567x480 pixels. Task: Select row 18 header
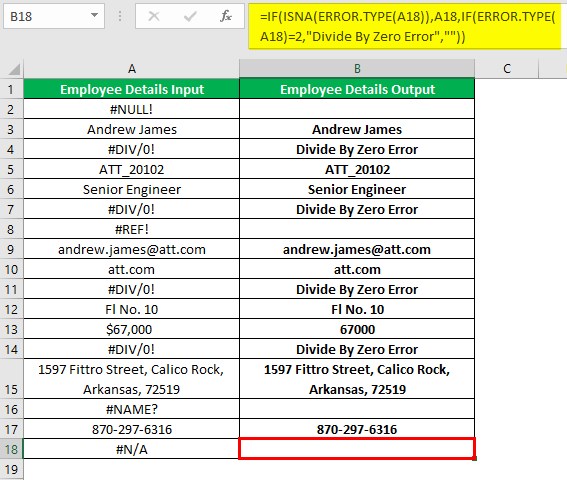coord(11,449)
